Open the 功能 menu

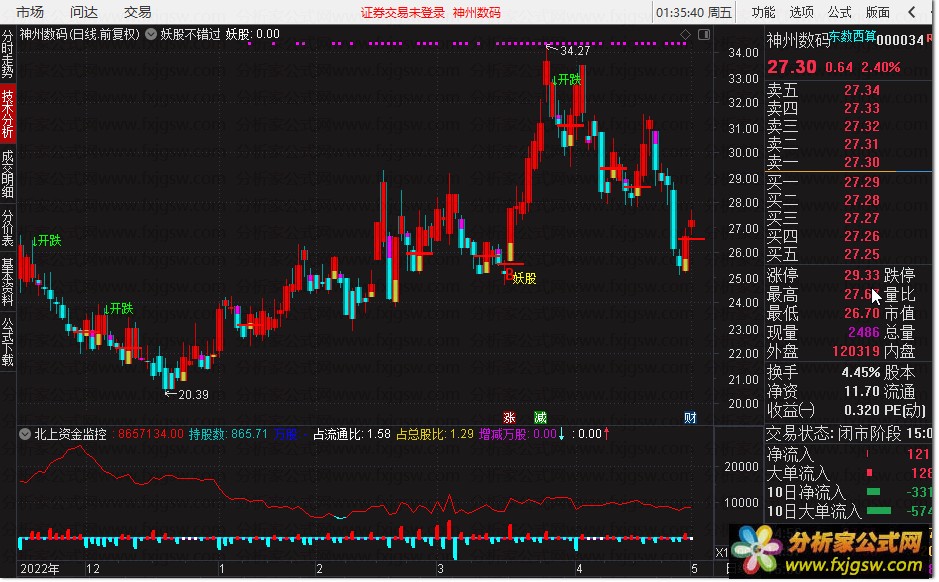click(764, 12)
